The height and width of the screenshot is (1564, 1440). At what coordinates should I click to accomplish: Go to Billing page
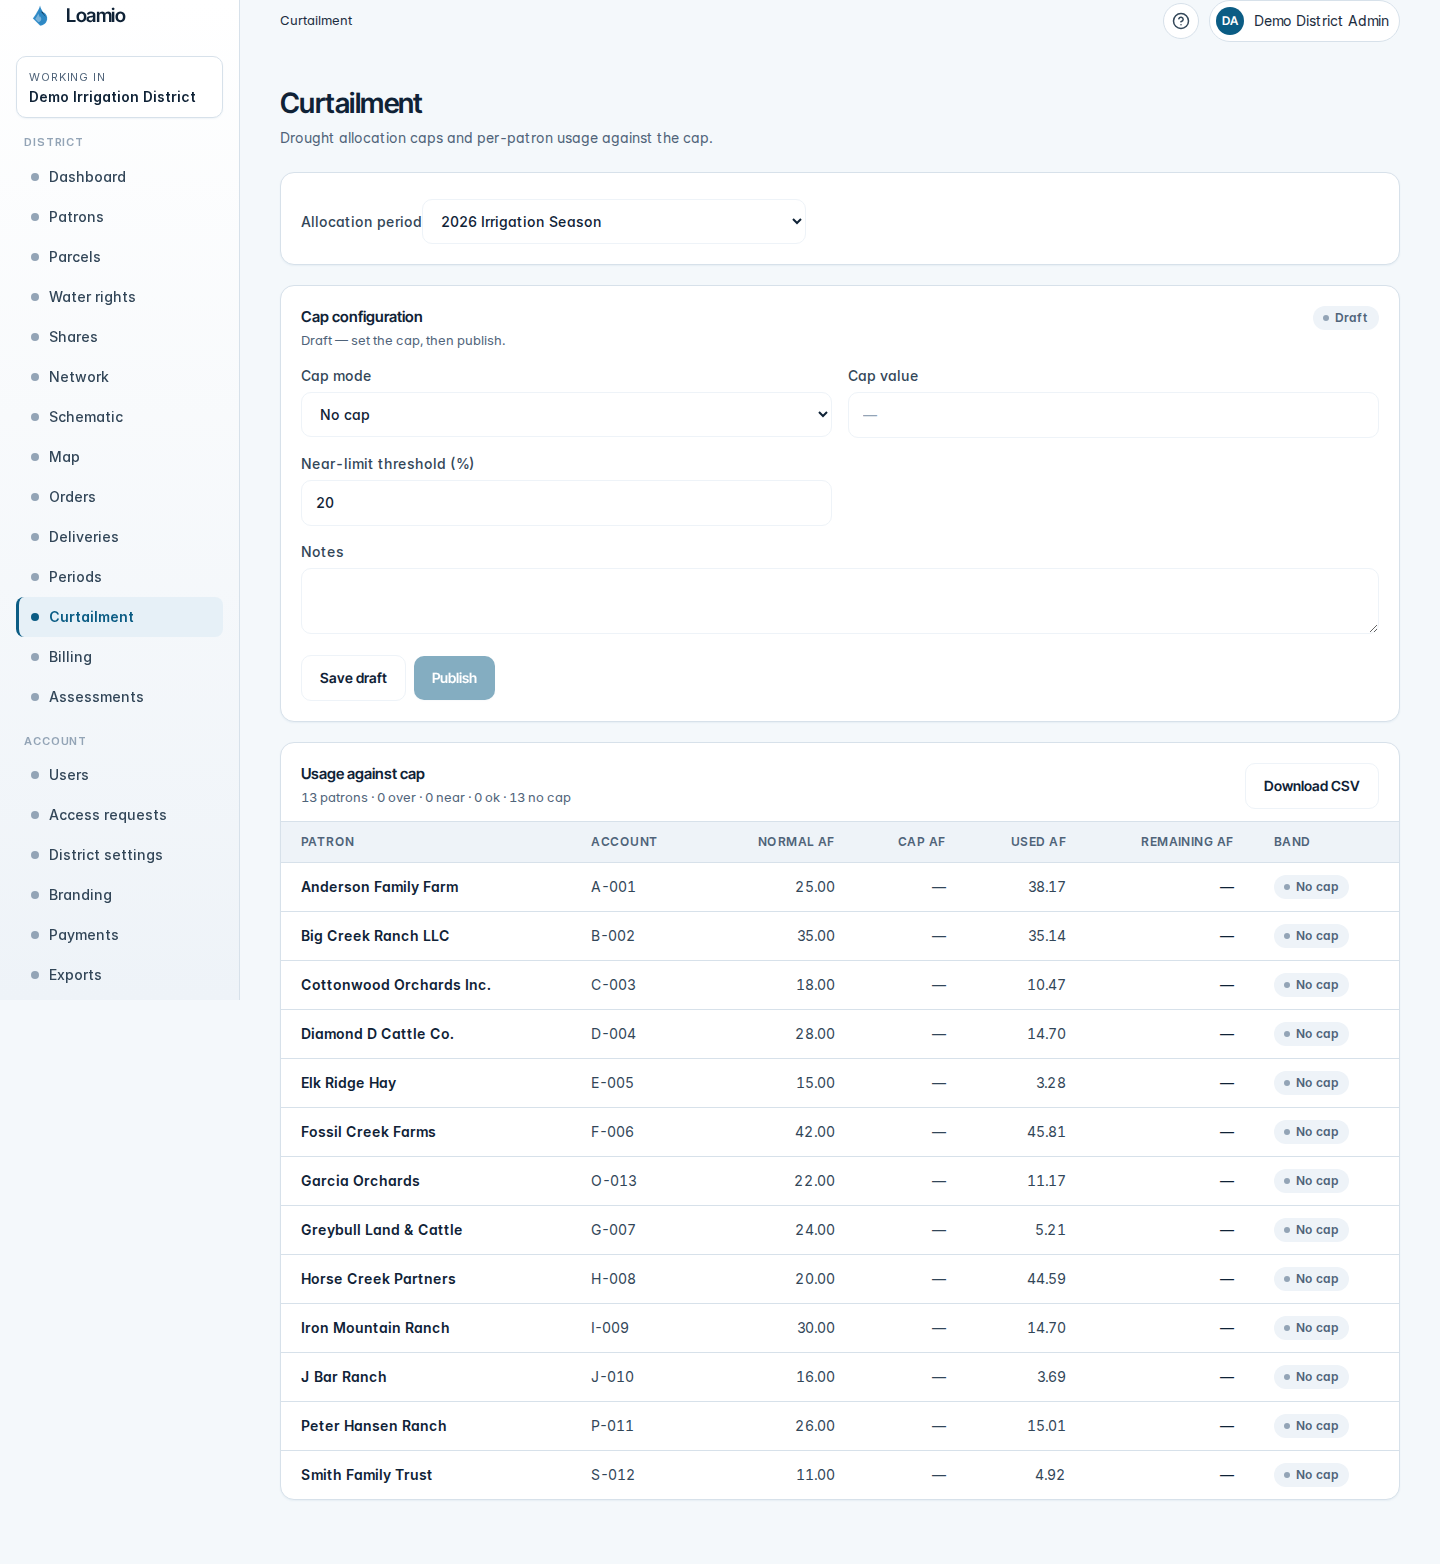[x=119, y=657]
